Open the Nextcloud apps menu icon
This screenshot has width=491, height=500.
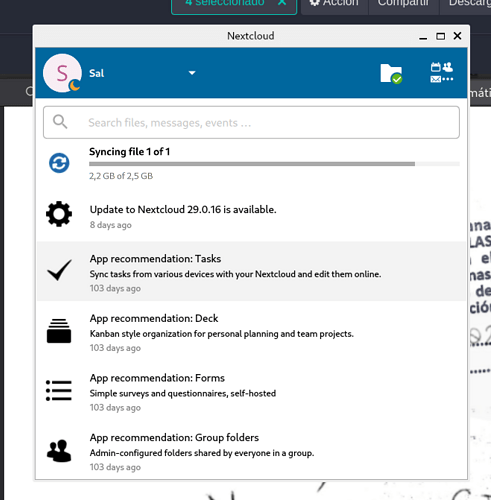click(x=442, y=73)
